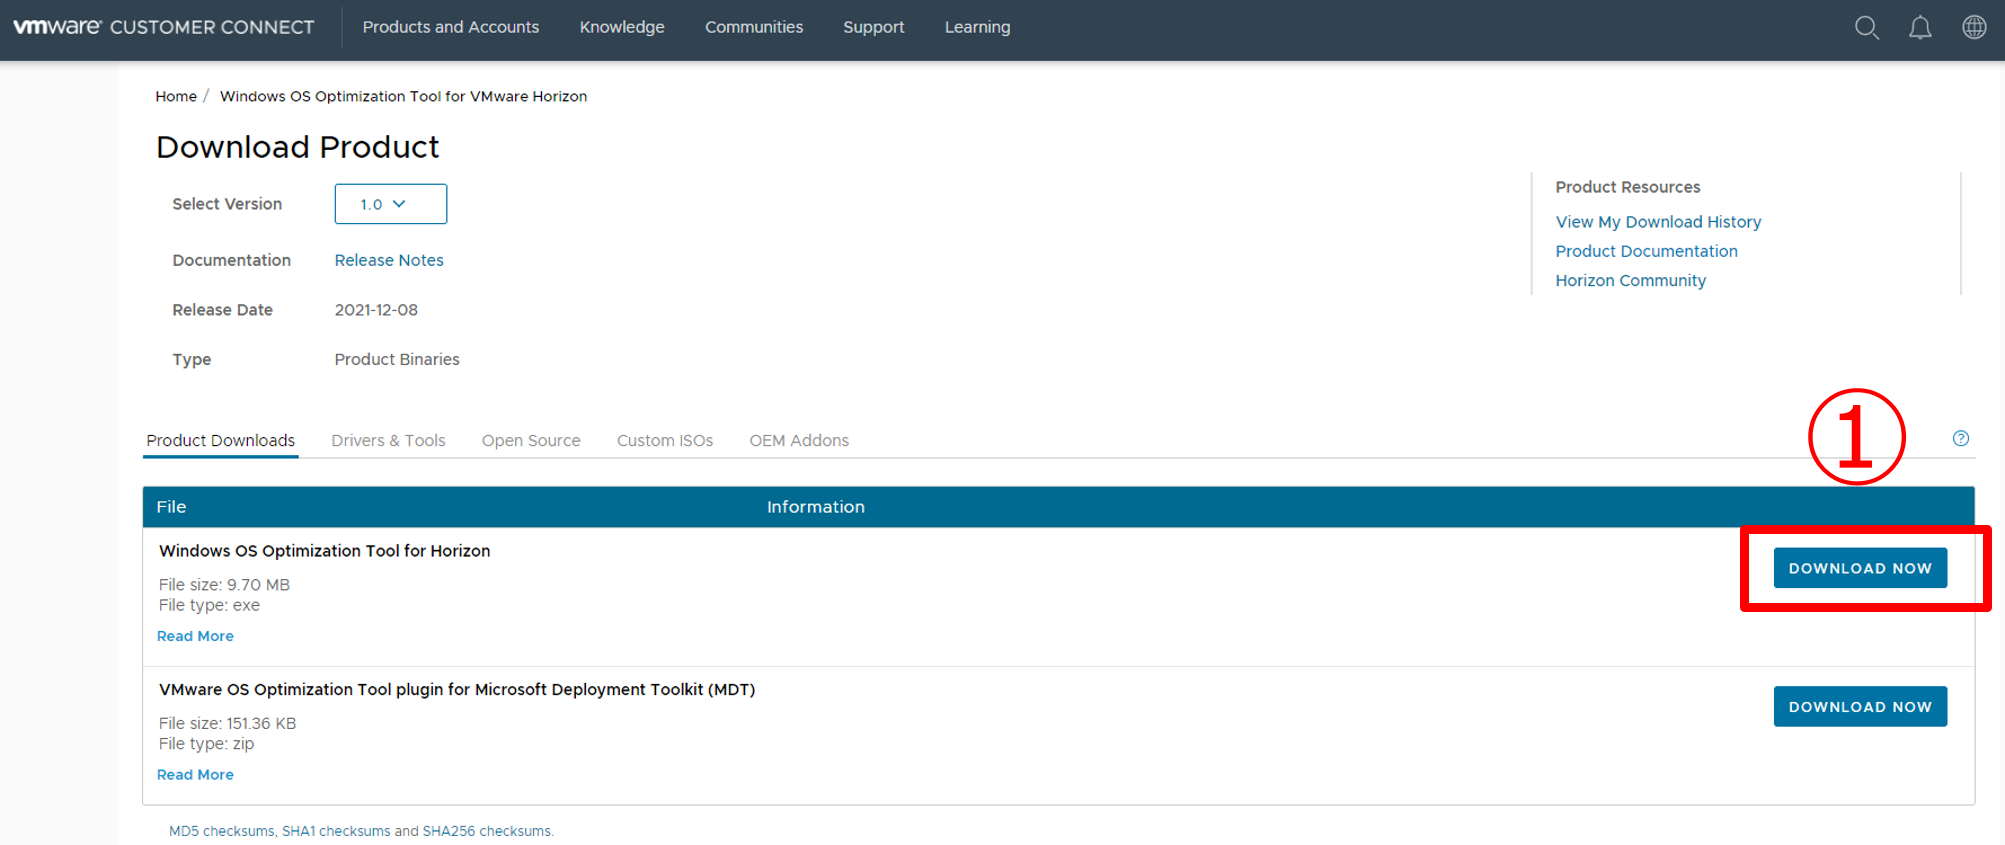Click the search magnifier icon
This screenshot has height=845, width=2005.
pos(1866,28)
